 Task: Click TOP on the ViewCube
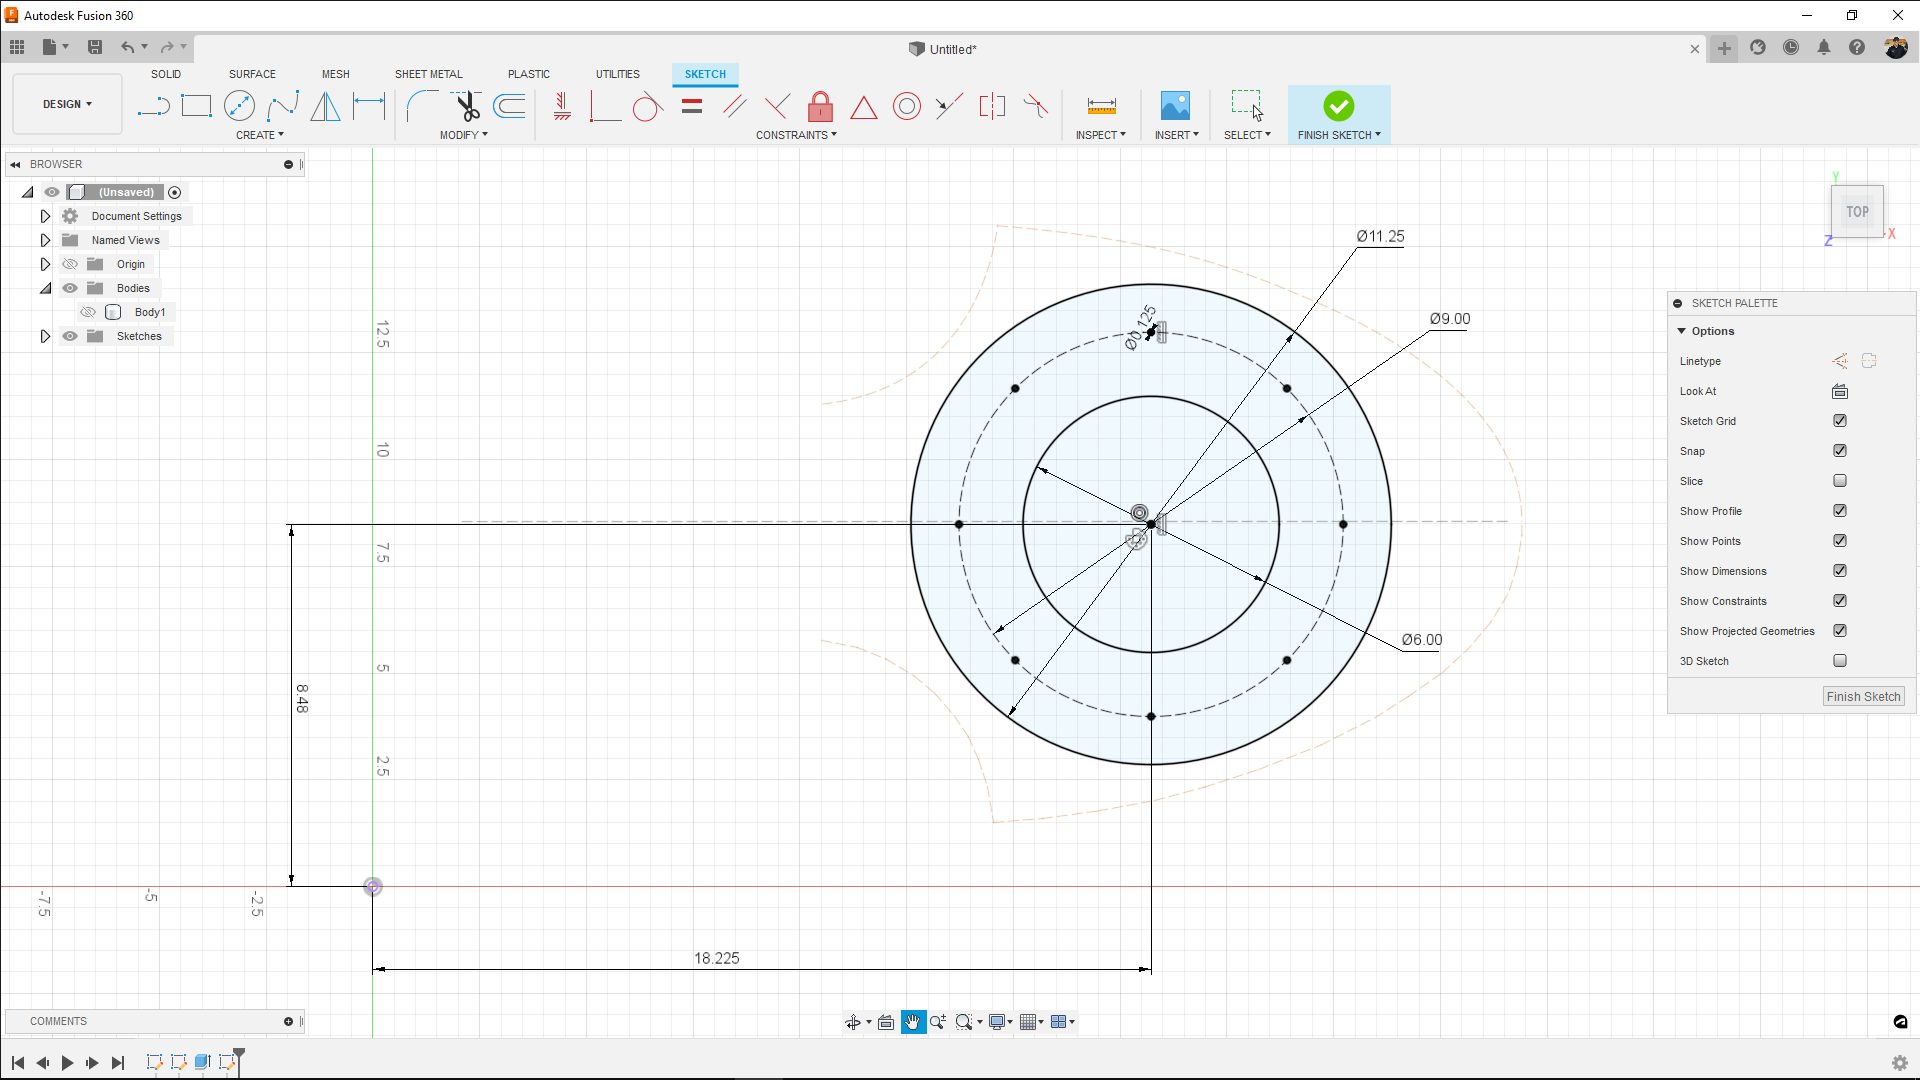tap(1856, 211)
